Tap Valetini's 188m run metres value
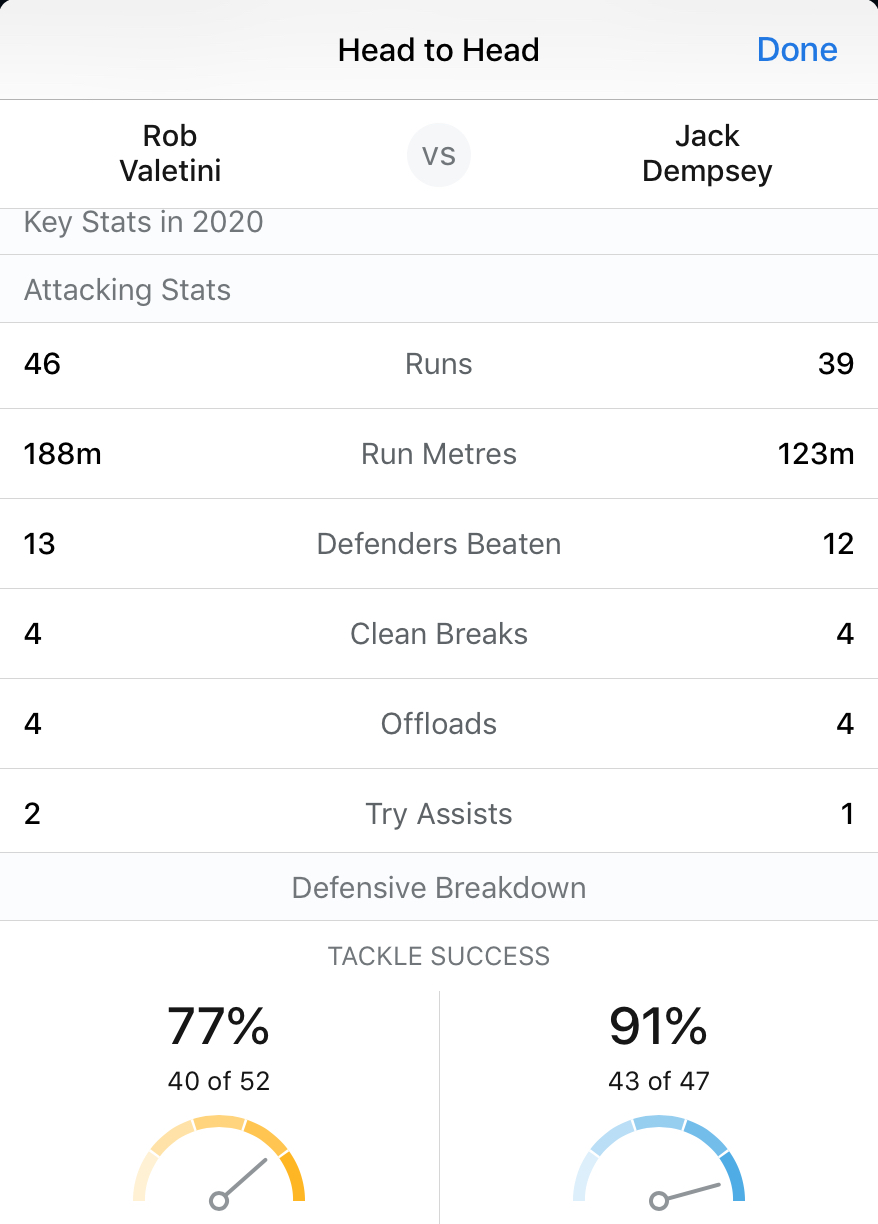Screen dimensions: 878x1224 pos(63,454)
